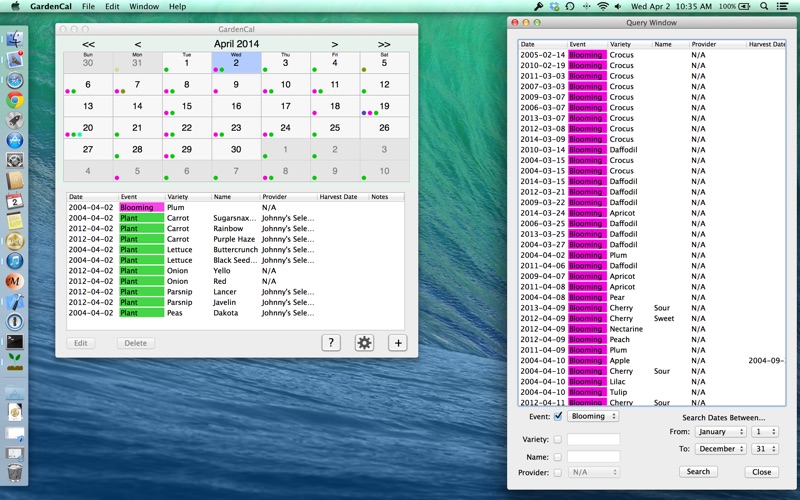Select 2014-03-24 Apricot result row
The image size is (800, 500).
pyautogui.click(x=652, y=213)
